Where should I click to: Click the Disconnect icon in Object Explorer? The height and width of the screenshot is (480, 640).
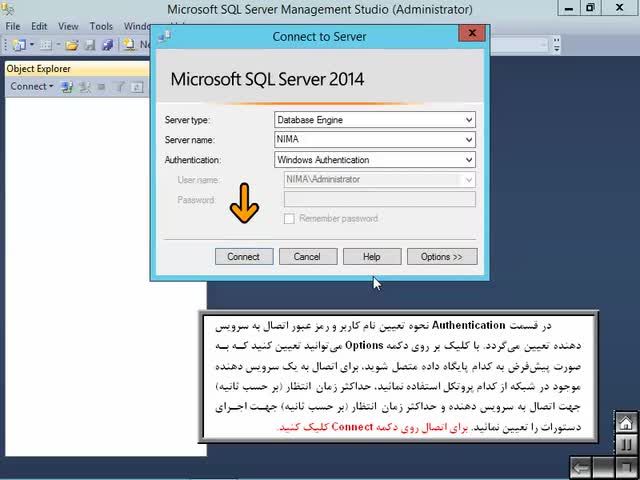(85, 87)
